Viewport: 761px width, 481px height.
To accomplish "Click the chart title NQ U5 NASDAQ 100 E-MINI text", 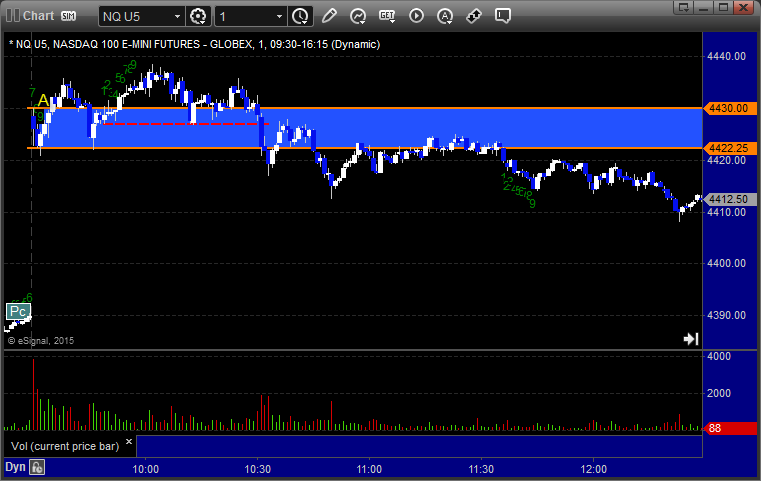I will (x=194, y=44).
